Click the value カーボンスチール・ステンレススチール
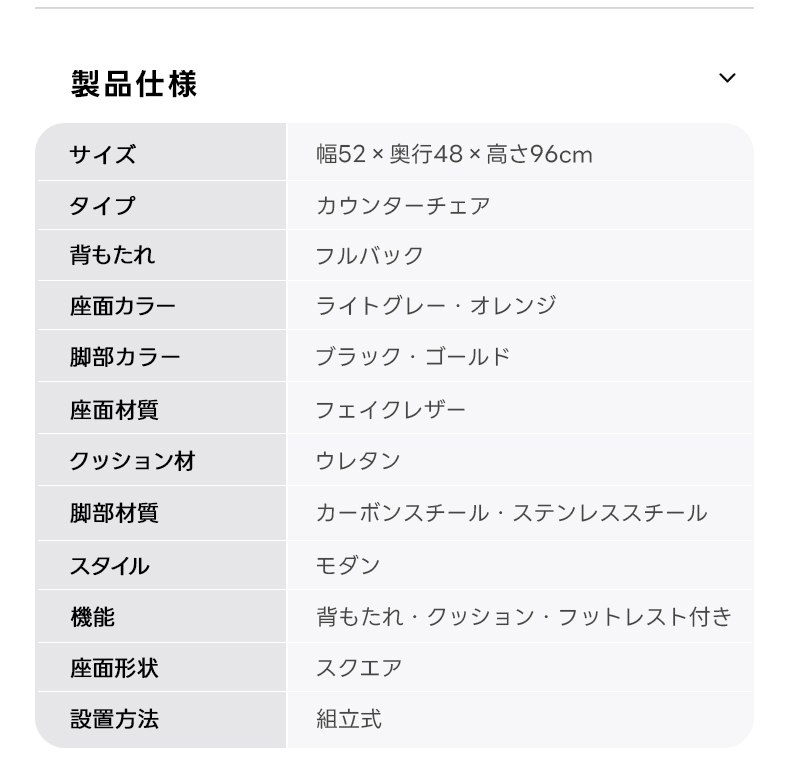 pyautogui.click(x=512, y=513)
